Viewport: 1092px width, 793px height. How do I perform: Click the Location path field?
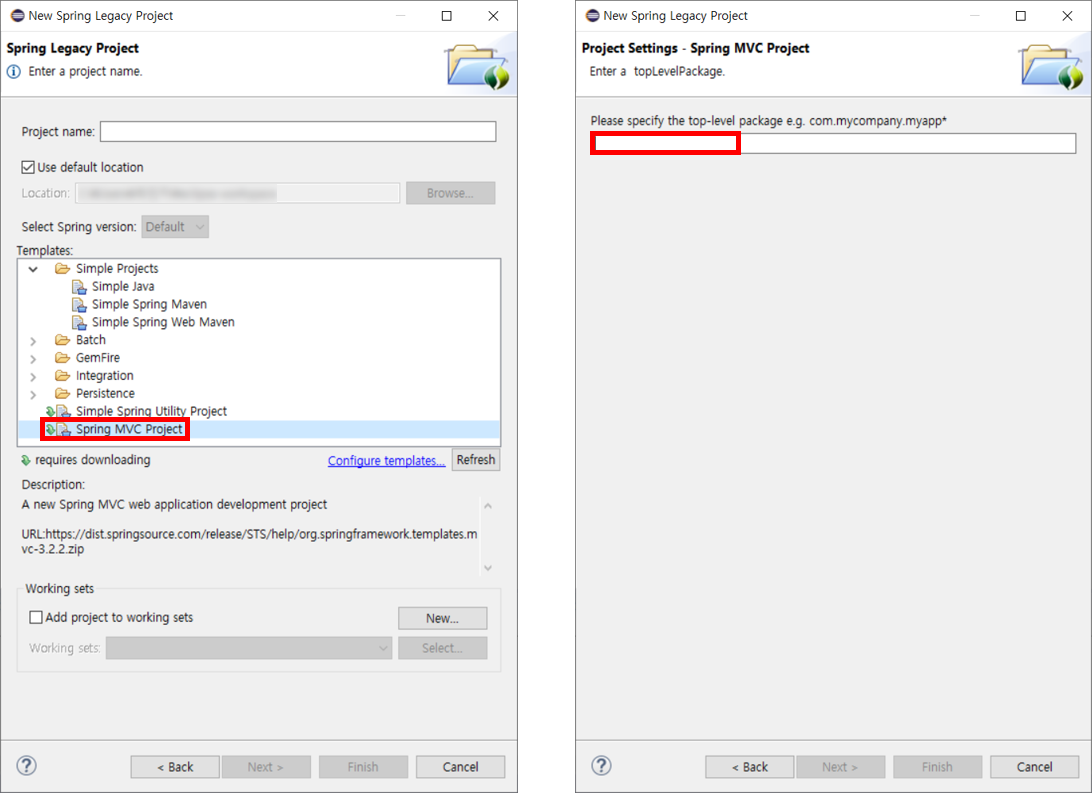point(237,194)
